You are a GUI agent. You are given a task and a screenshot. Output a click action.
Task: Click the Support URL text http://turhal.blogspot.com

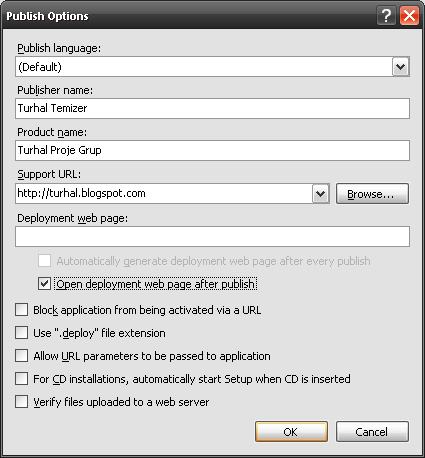[x=82, y=193]
